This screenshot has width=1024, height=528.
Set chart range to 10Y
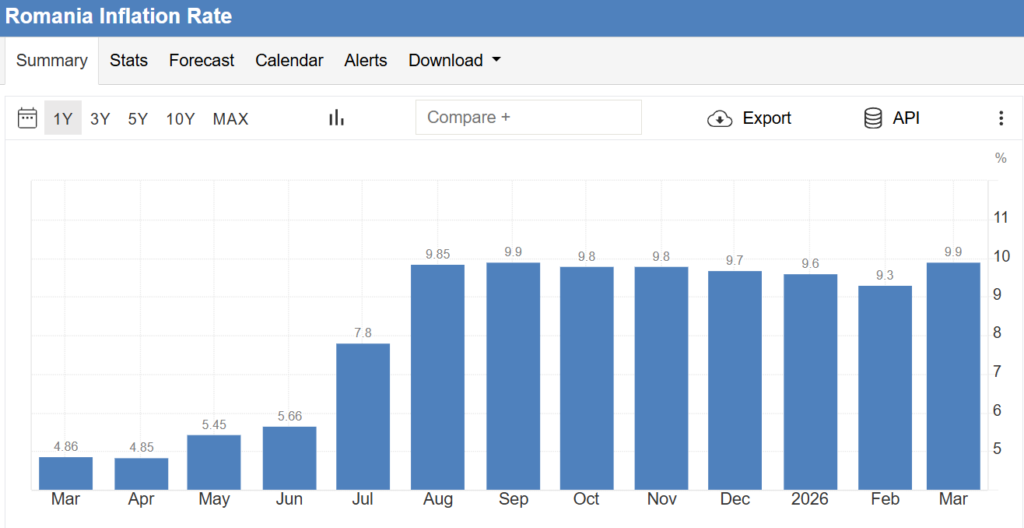180,119
